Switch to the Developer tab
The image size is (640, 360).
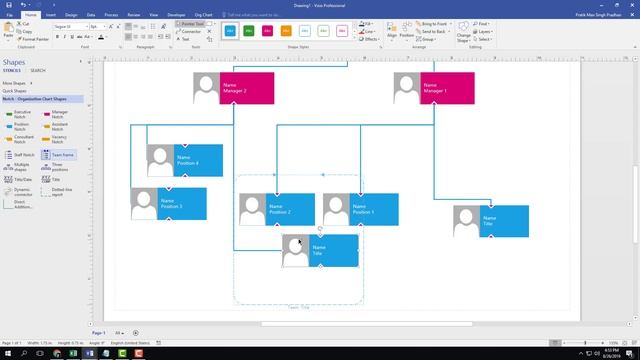176,15
